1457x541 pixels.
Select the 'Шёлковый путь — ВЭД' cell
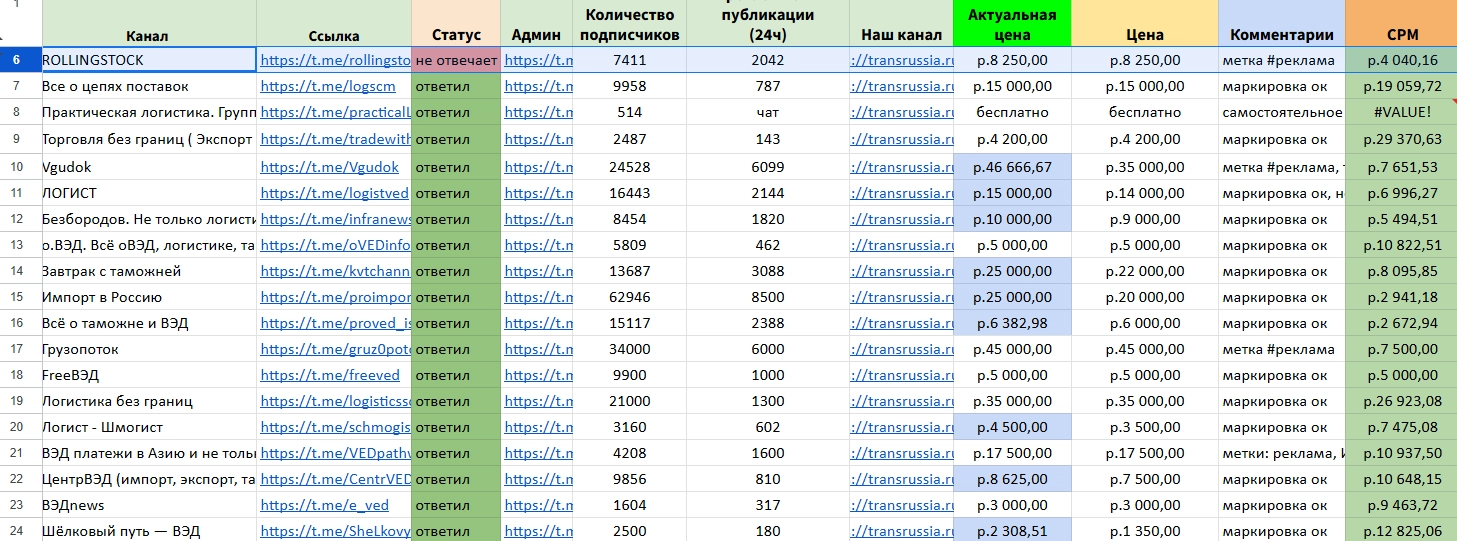(x=148, y=531)
